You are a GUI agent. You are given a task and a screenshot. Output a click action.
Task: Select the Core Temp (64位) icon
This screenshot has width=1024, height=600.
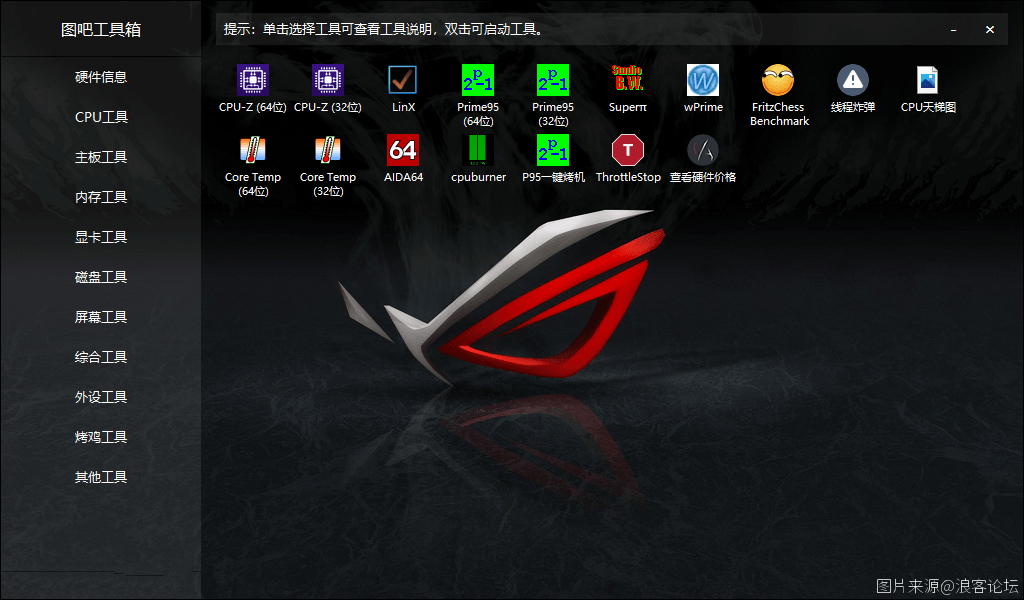[253, 150]
